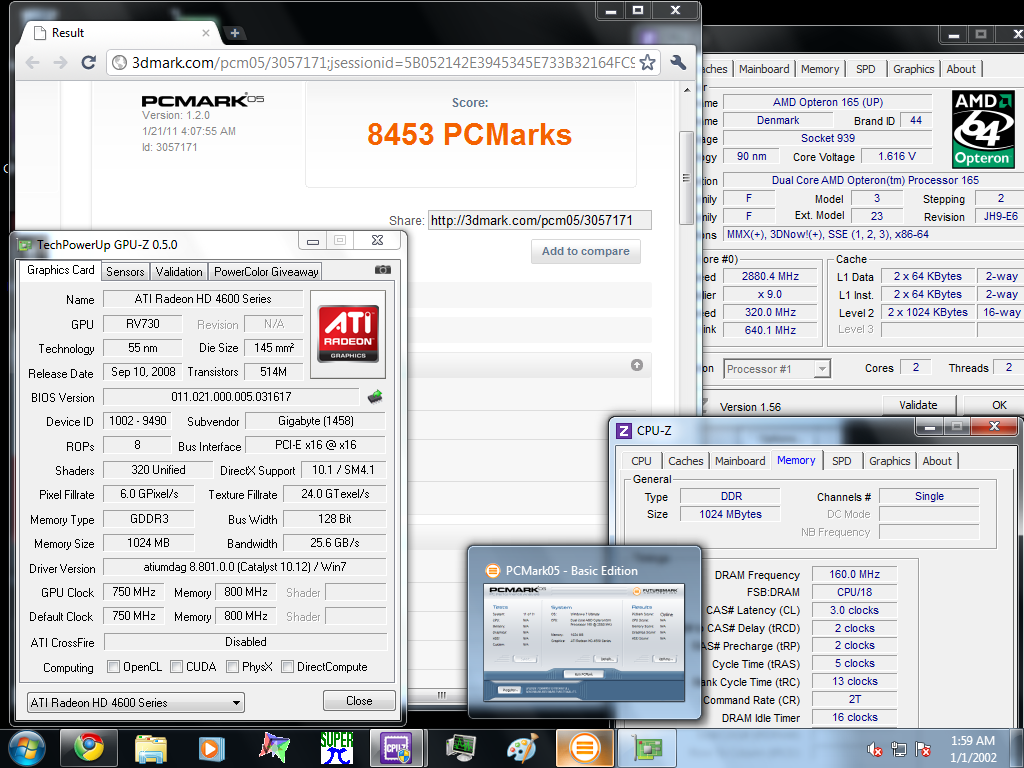Image resolution: width=1024 pixels, height=768 pixels.
Task: Select the Graphics Card tab in GPU-Z
Action: pyautogui.click(x=61, y=270)
